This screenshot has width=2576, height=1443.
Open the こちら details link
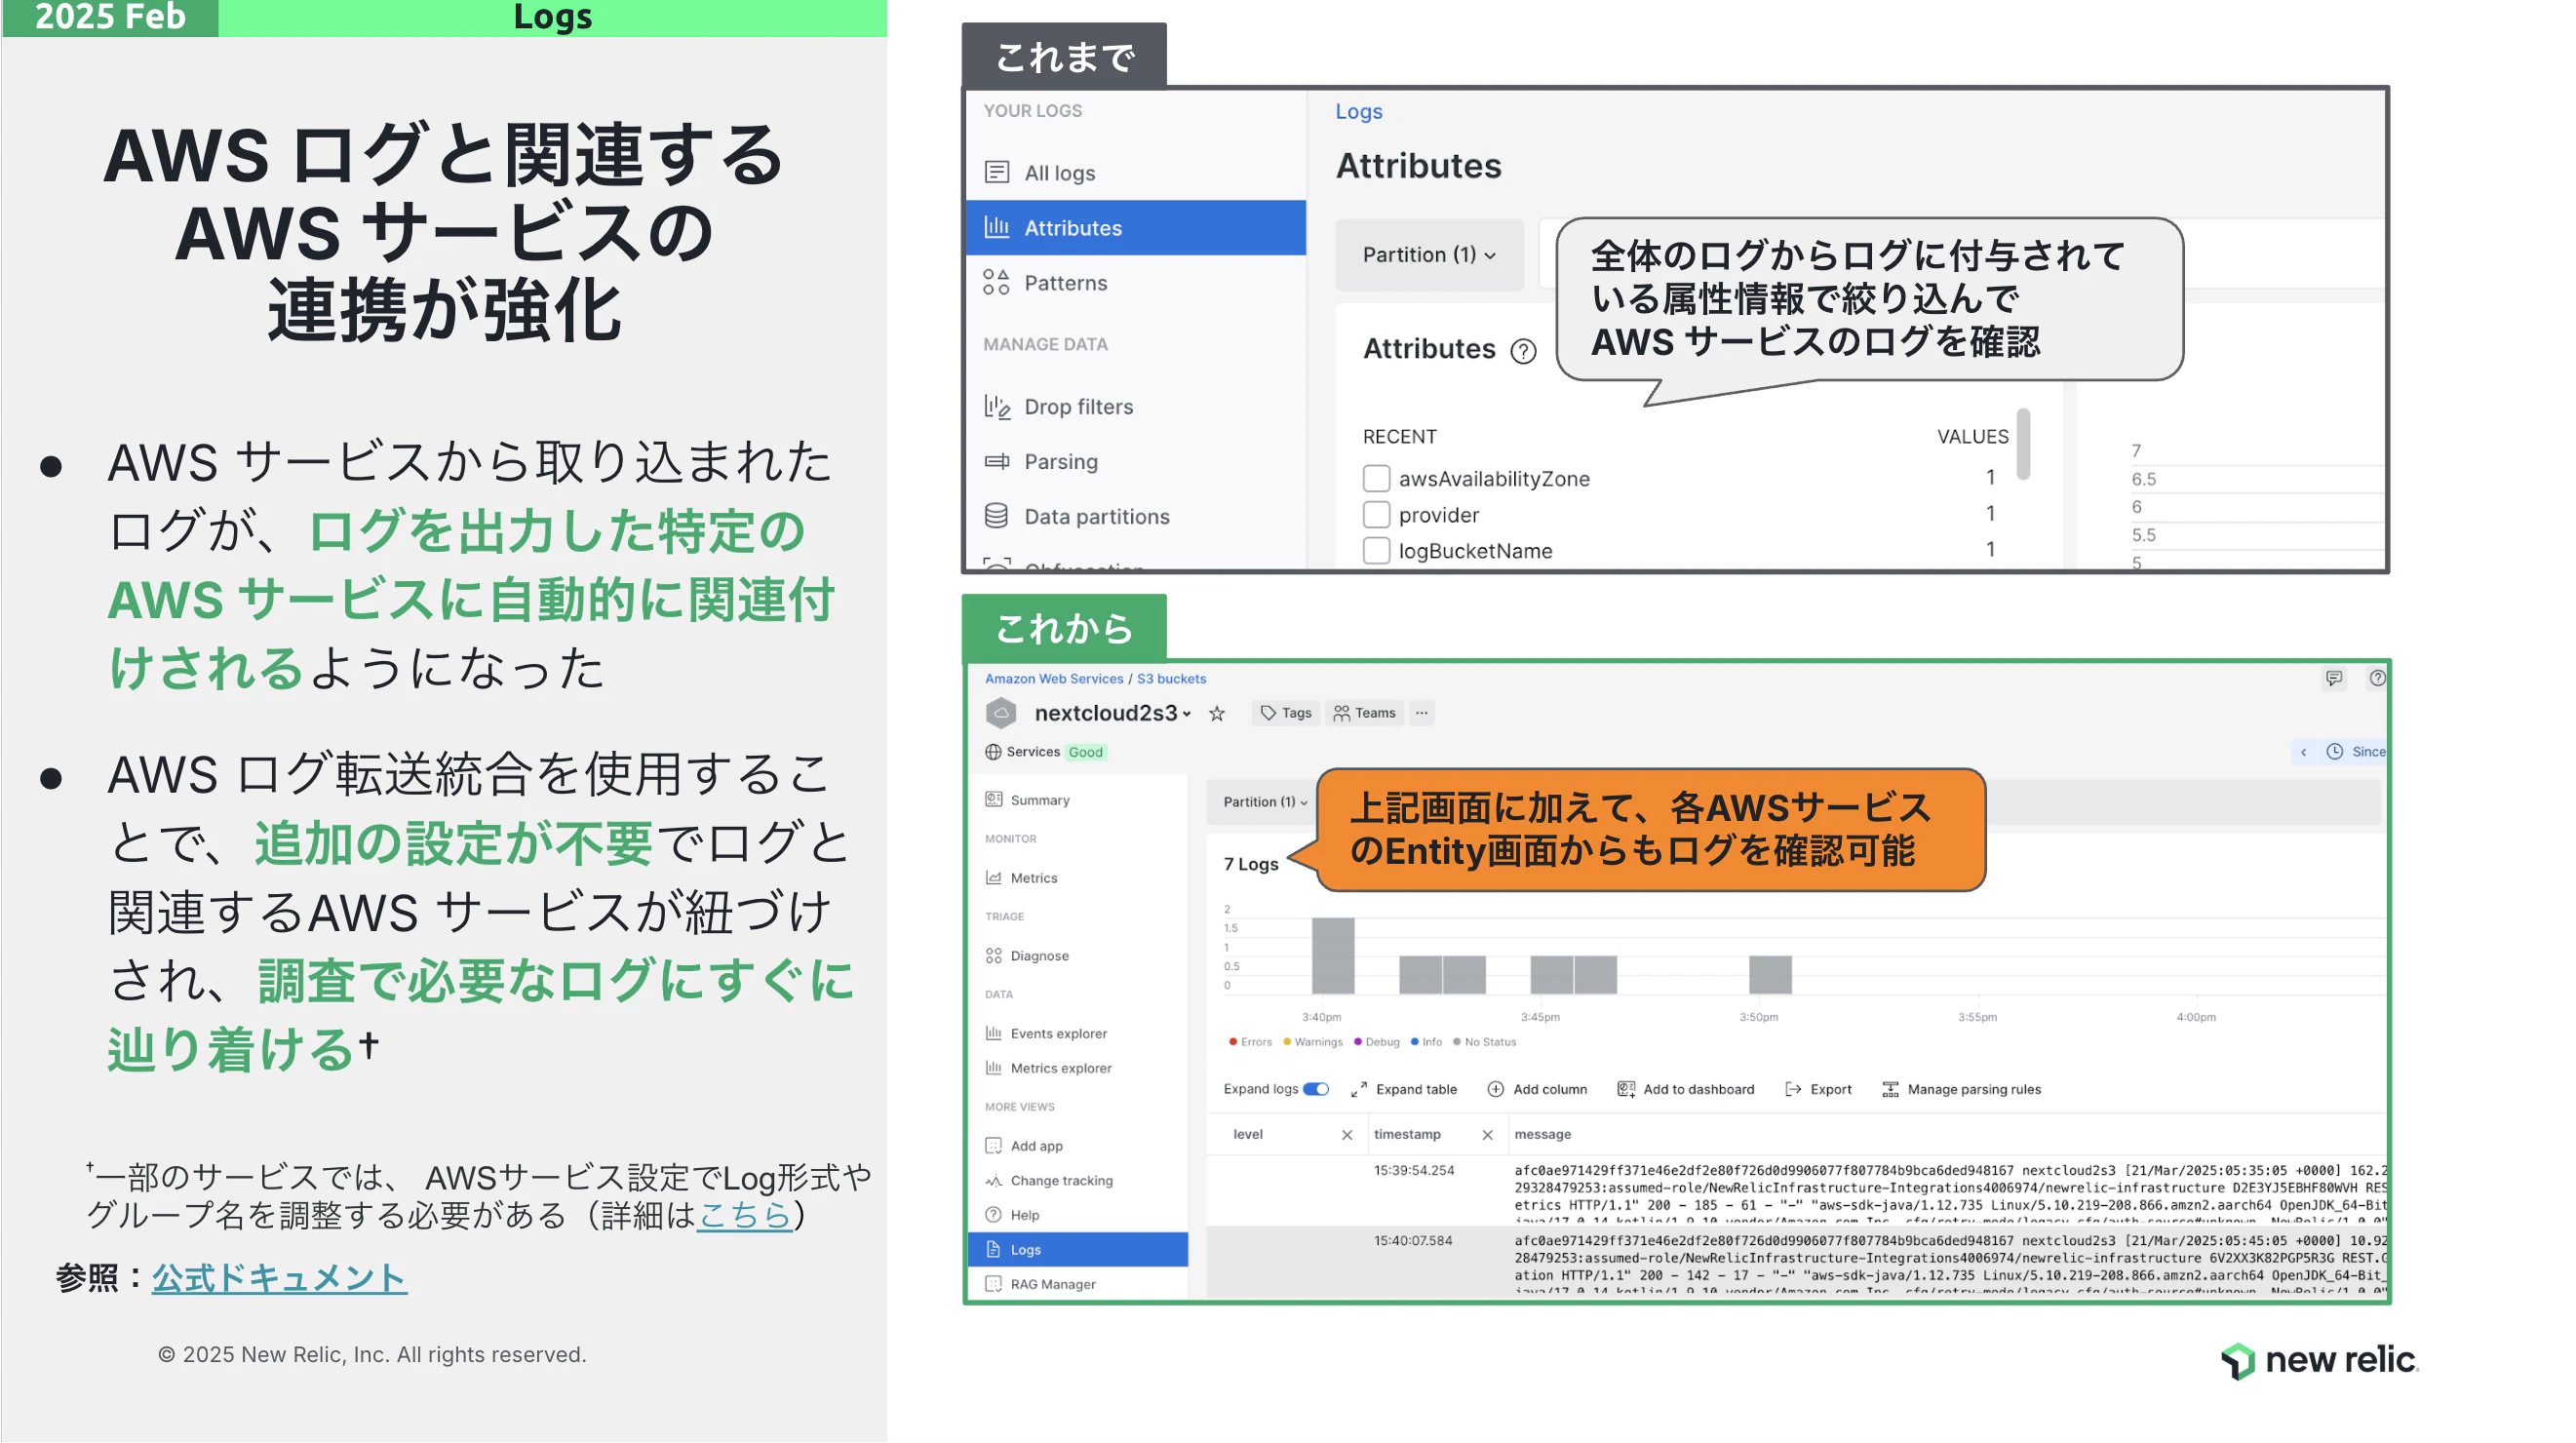pyautogui.click(x=745, y=1215)
